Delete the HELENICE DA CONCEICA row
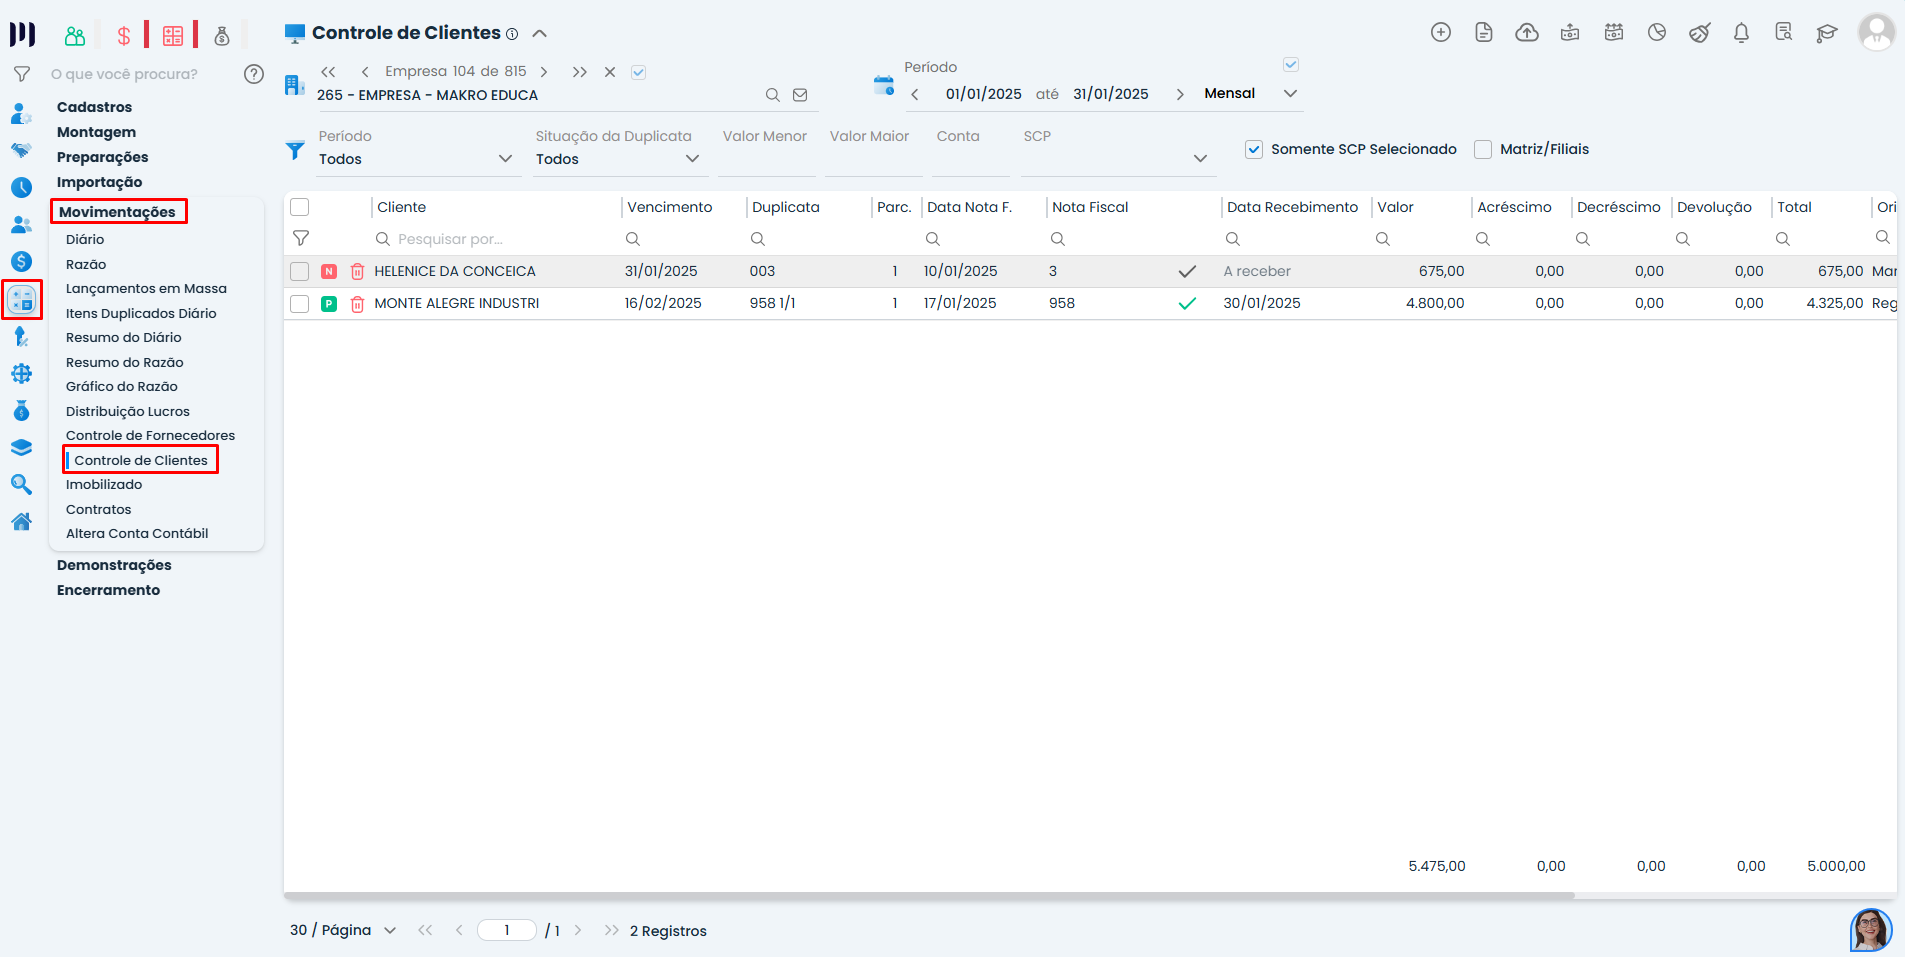 [357, 272]
